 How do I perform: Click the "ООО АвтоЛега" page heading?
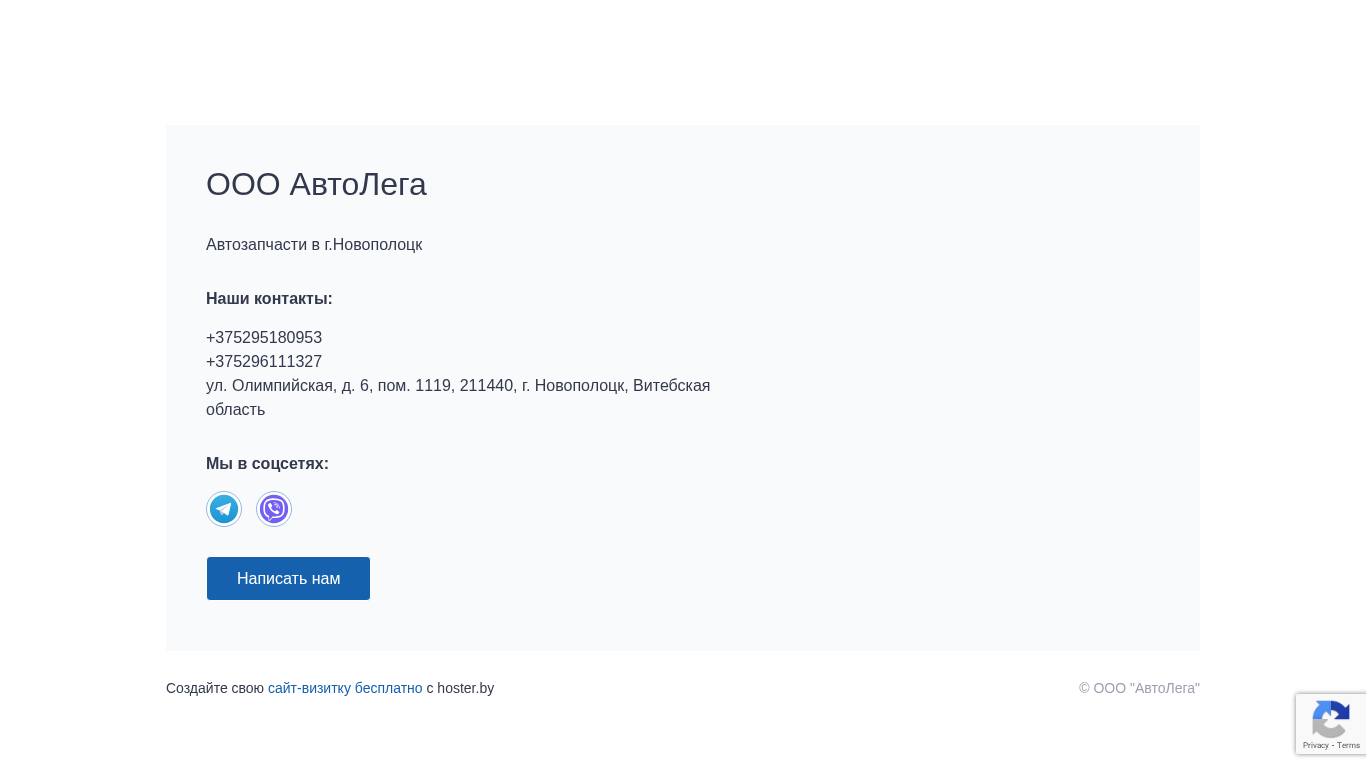pos(316,184)
